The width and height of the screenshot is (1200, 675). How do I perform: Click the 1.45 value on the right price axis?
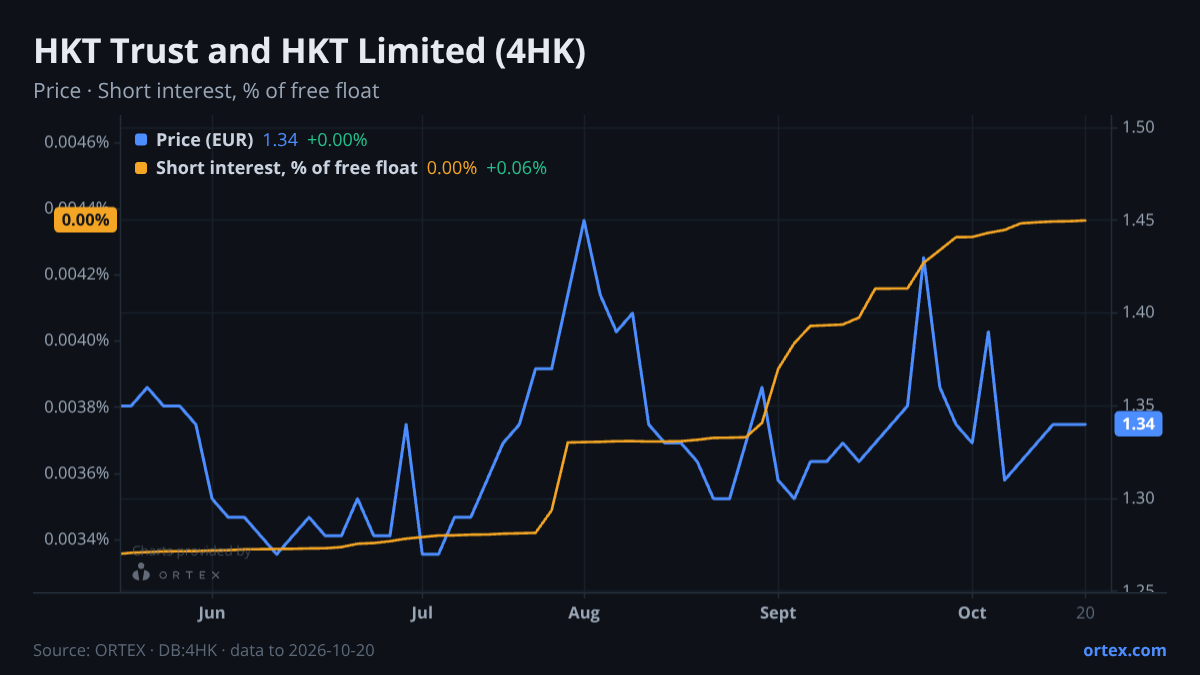point(1139,220)
